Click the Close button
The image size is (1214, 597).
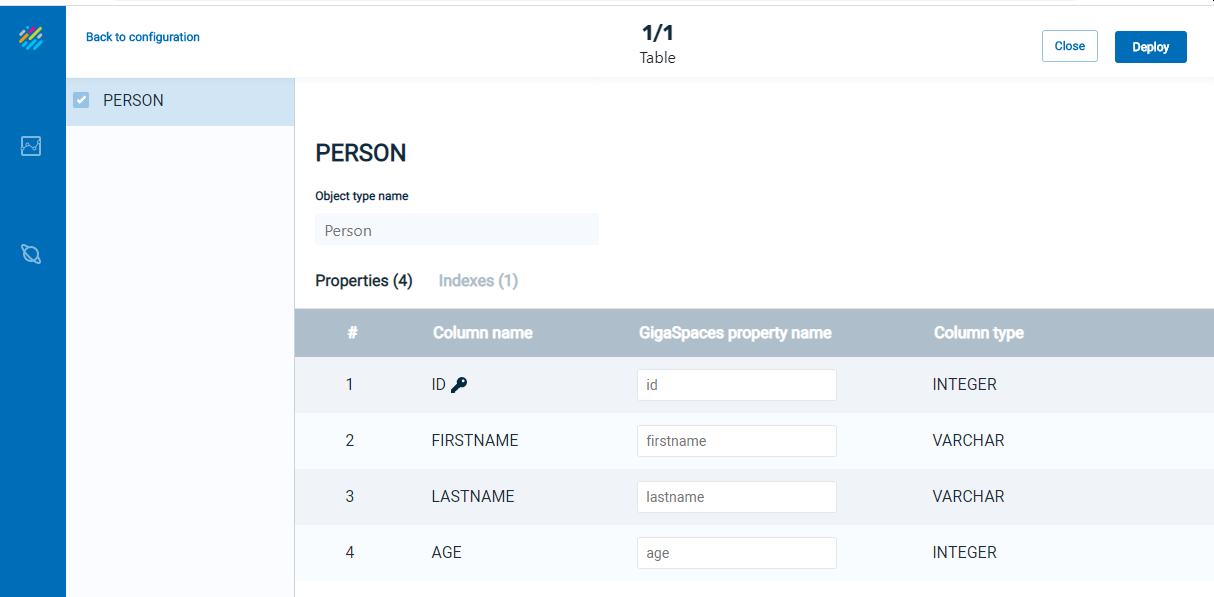[x=1070, y=46]
